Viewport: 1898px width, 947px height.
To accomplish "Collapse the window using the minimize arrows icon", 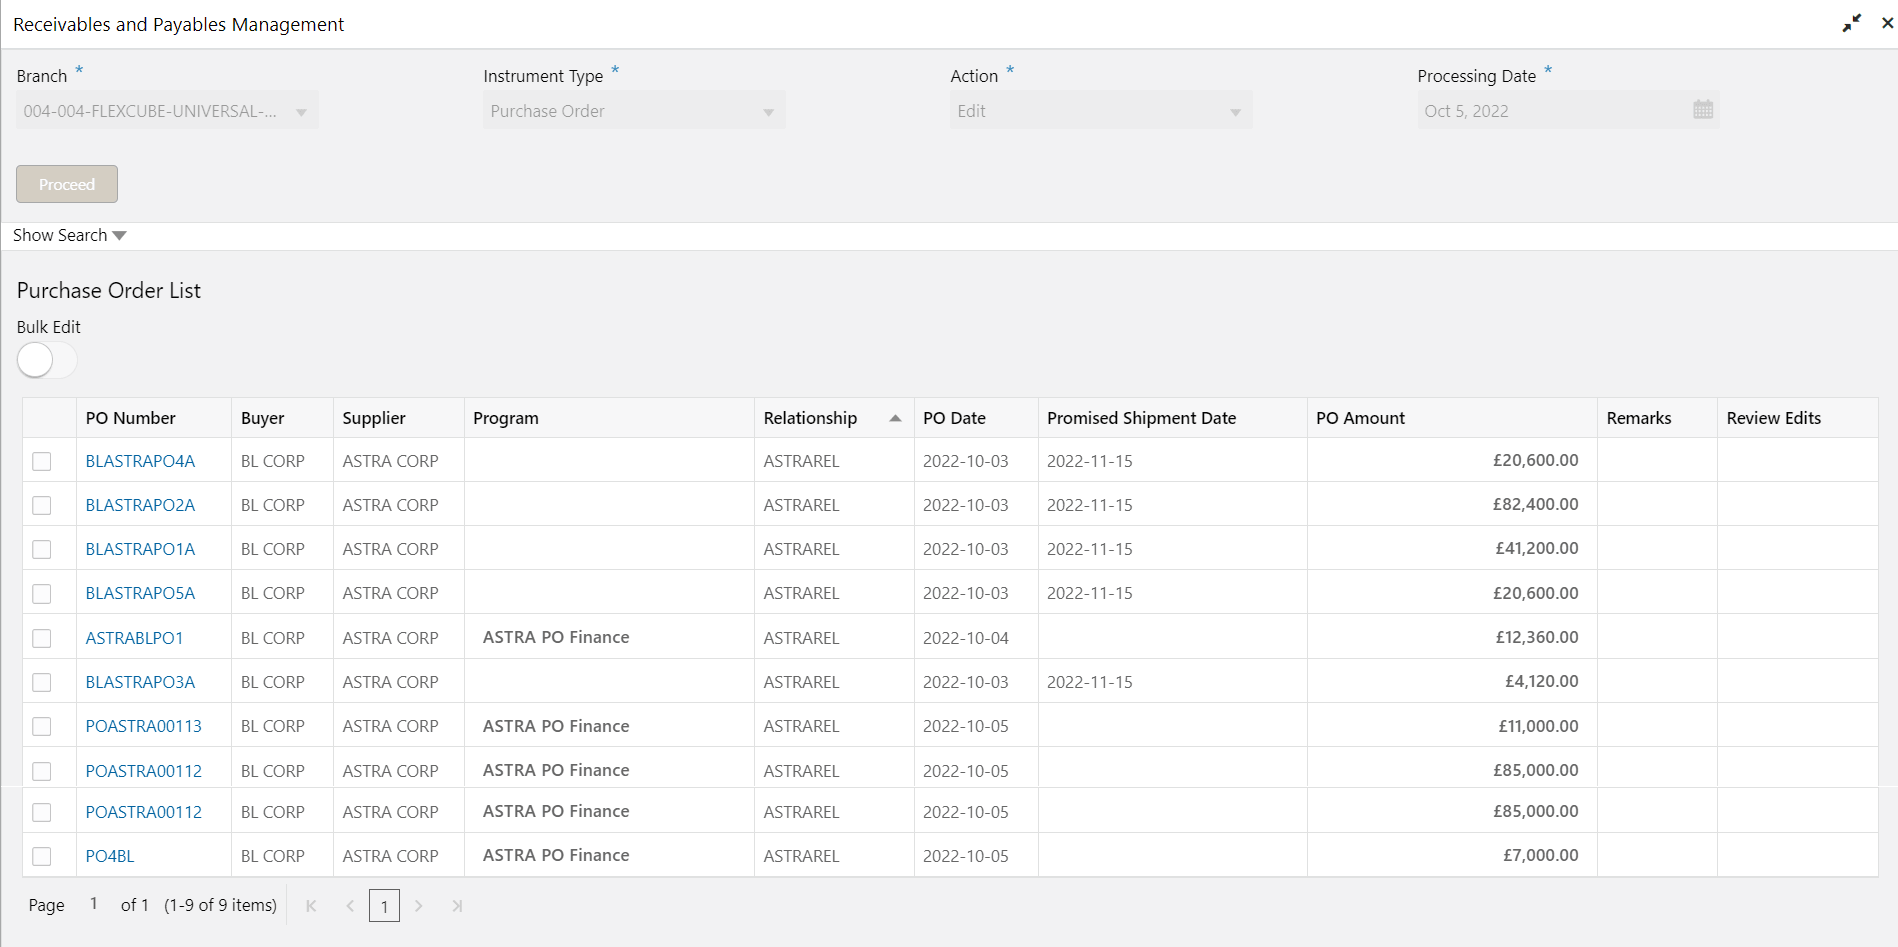I will point(1851,23).
